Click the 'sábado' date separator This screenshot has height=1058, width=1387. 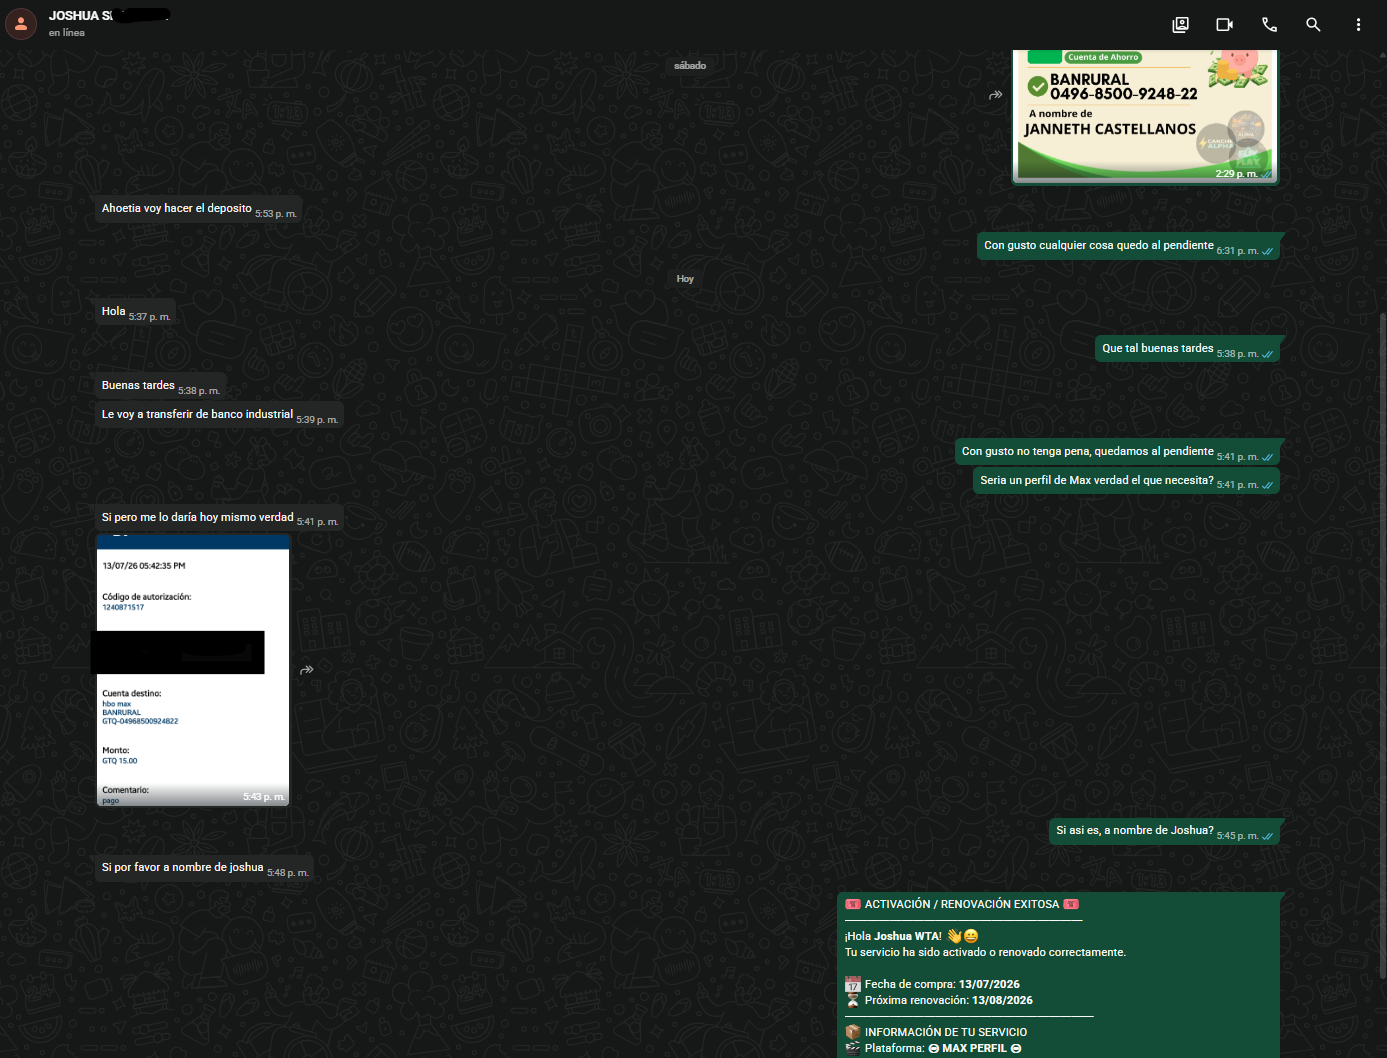click(x=690, y=66)
